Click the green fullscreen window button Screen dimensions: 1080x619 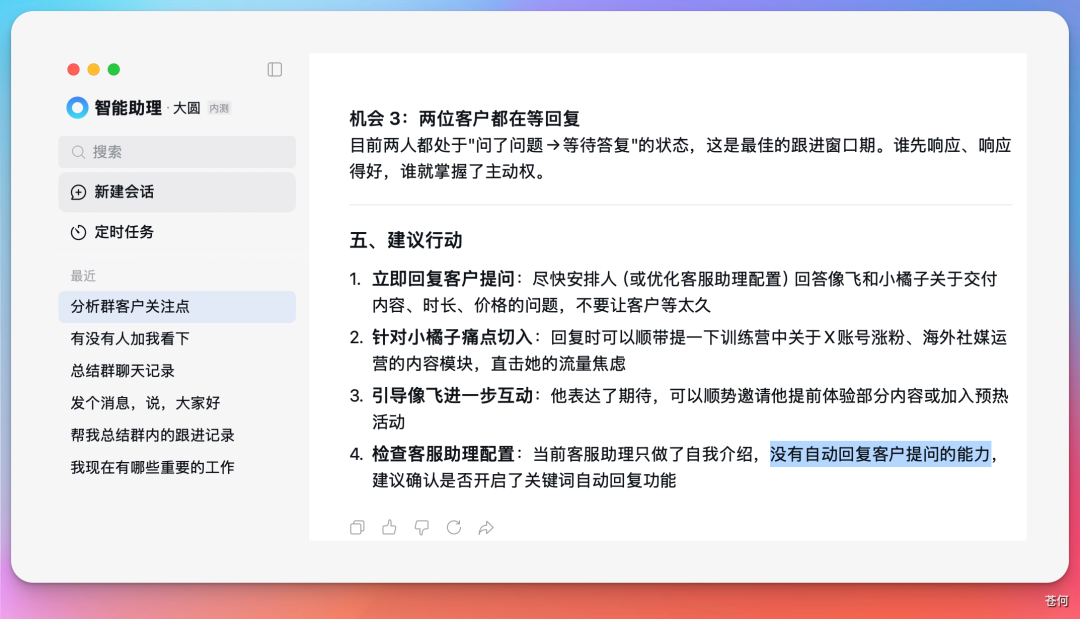(x=114, y=70)
